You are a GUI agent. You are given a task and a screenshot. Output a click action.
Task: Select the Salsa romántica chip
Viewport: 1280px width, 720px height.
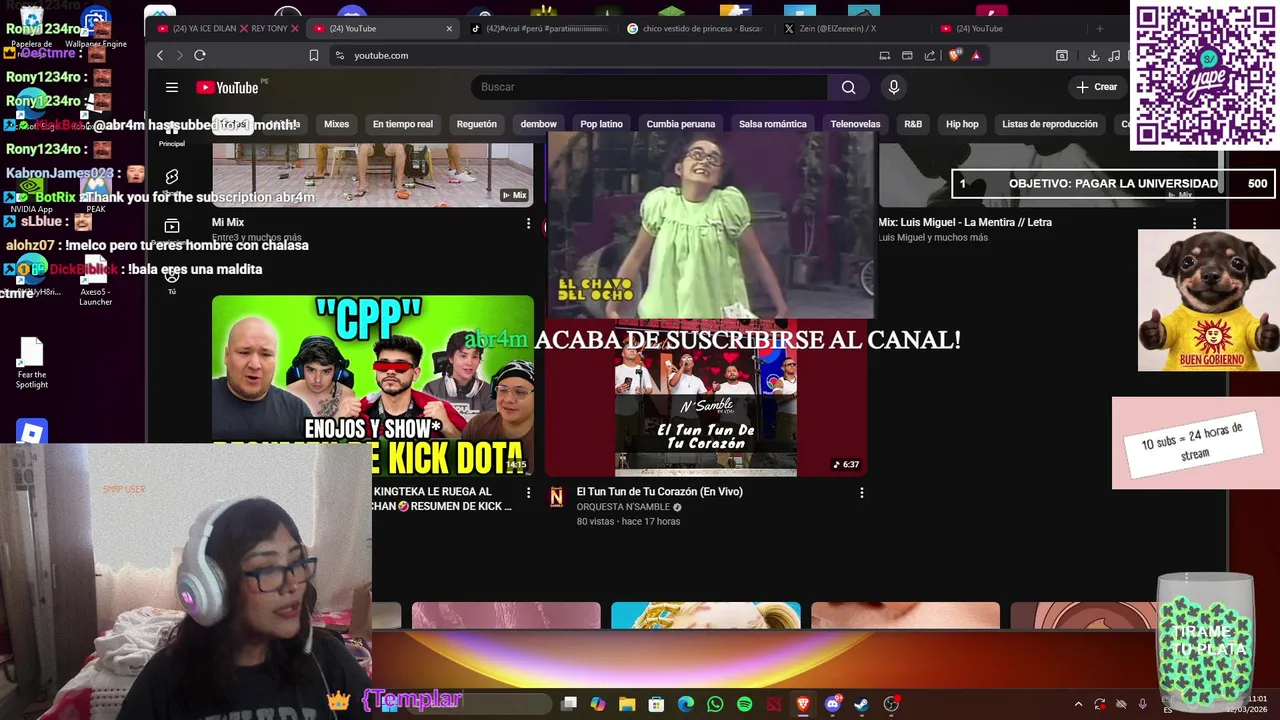(772, 124)
